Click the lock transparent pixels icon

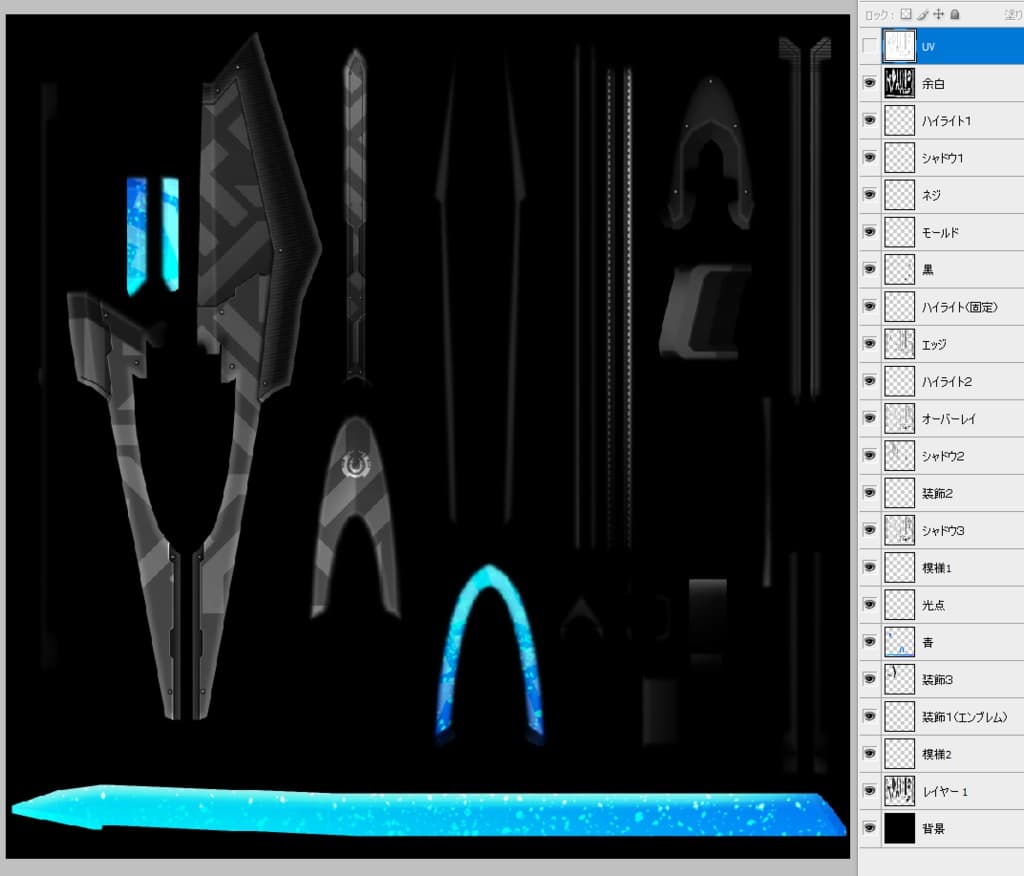906,14
